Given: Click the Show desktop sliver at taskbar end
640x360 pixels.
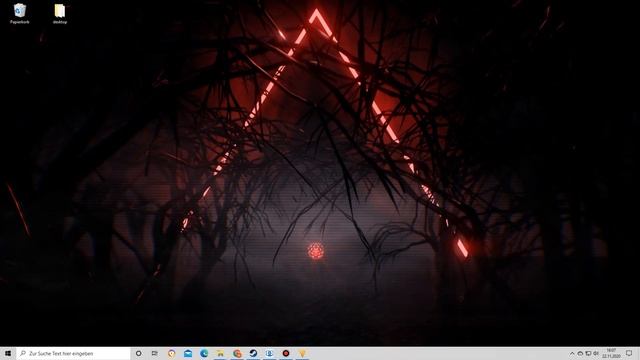Looking at the screenshot, I should click(x=638, y=353).
